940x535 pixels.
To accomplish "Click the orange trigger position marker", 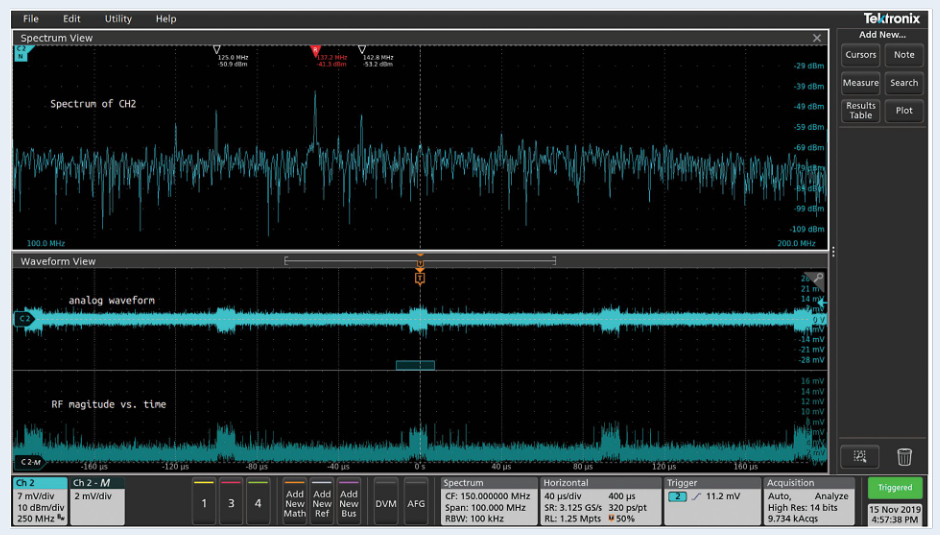I will (x=420, y=277).
